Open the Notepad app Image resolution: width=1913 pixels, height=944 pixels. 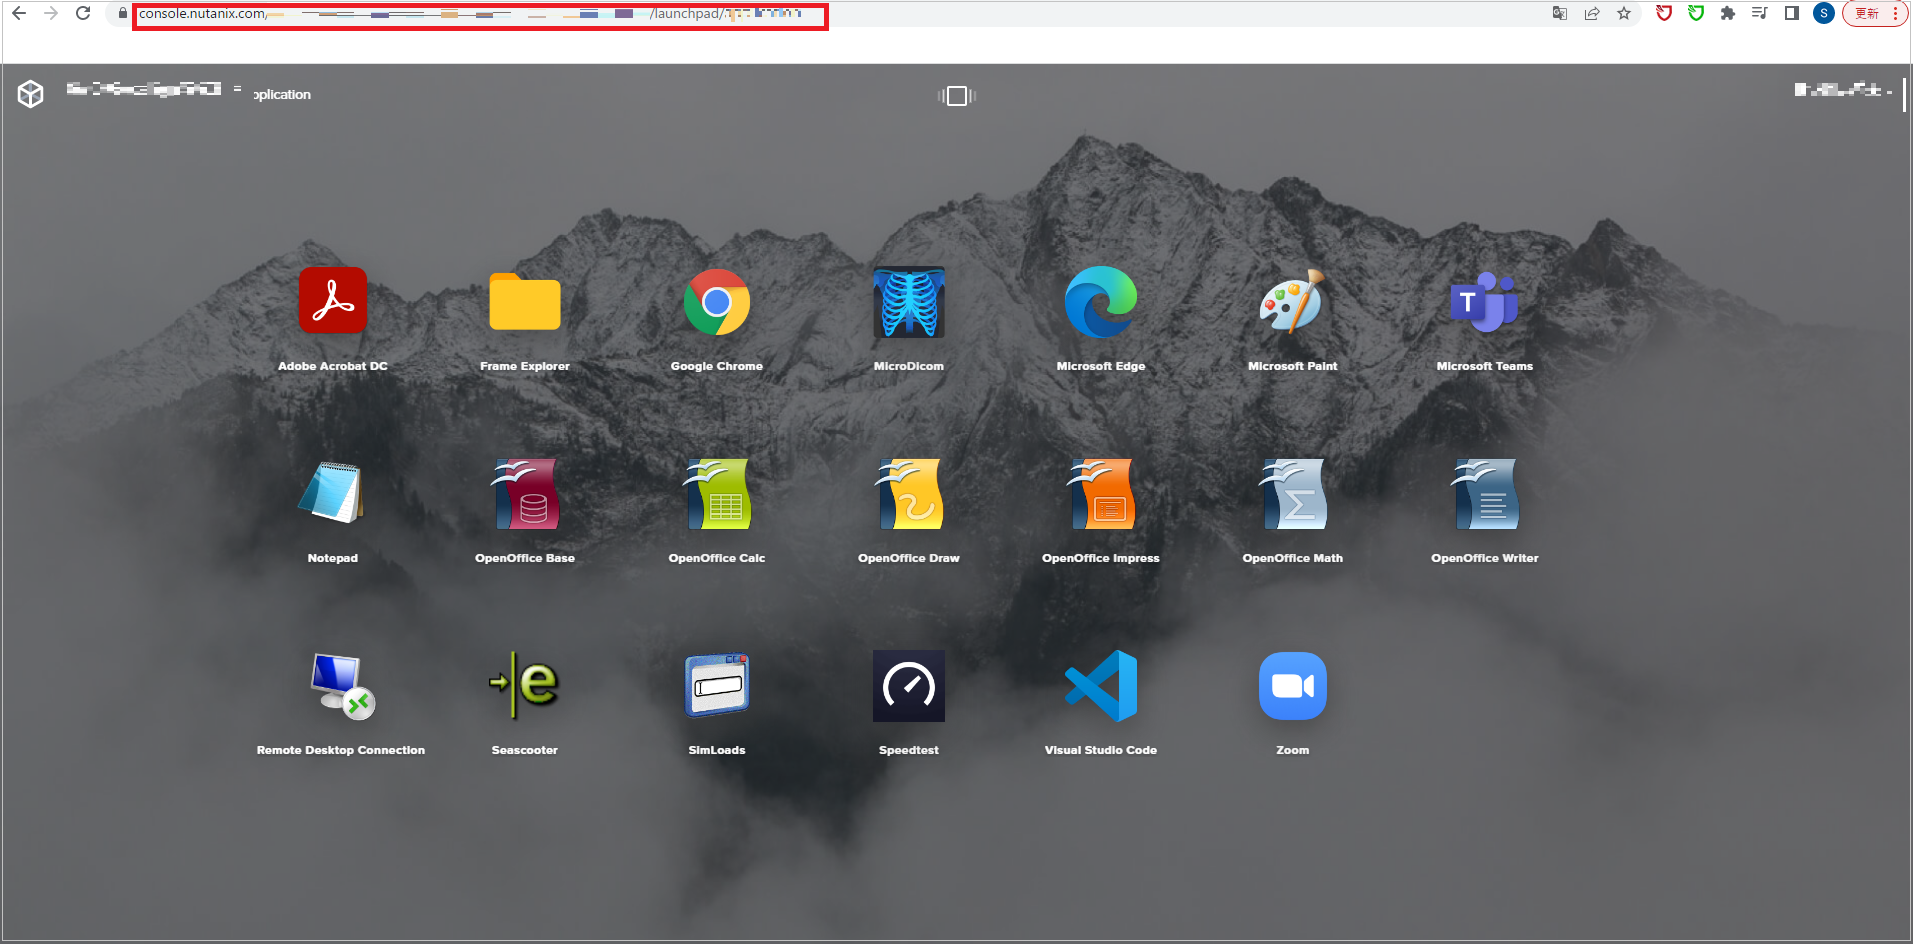[333, 493]
